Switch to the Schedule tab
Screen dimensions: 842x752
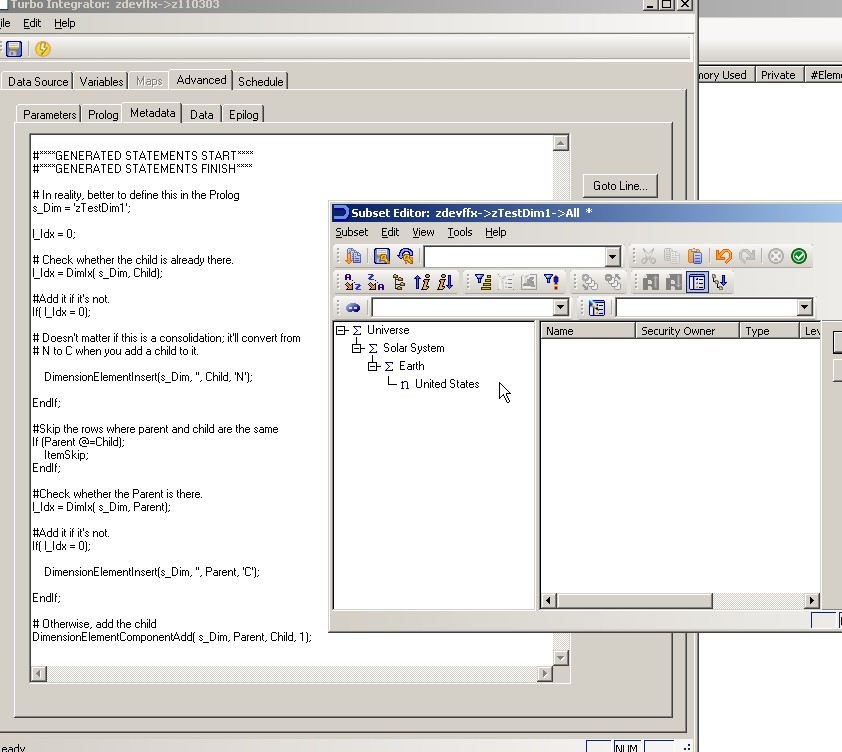260,82
